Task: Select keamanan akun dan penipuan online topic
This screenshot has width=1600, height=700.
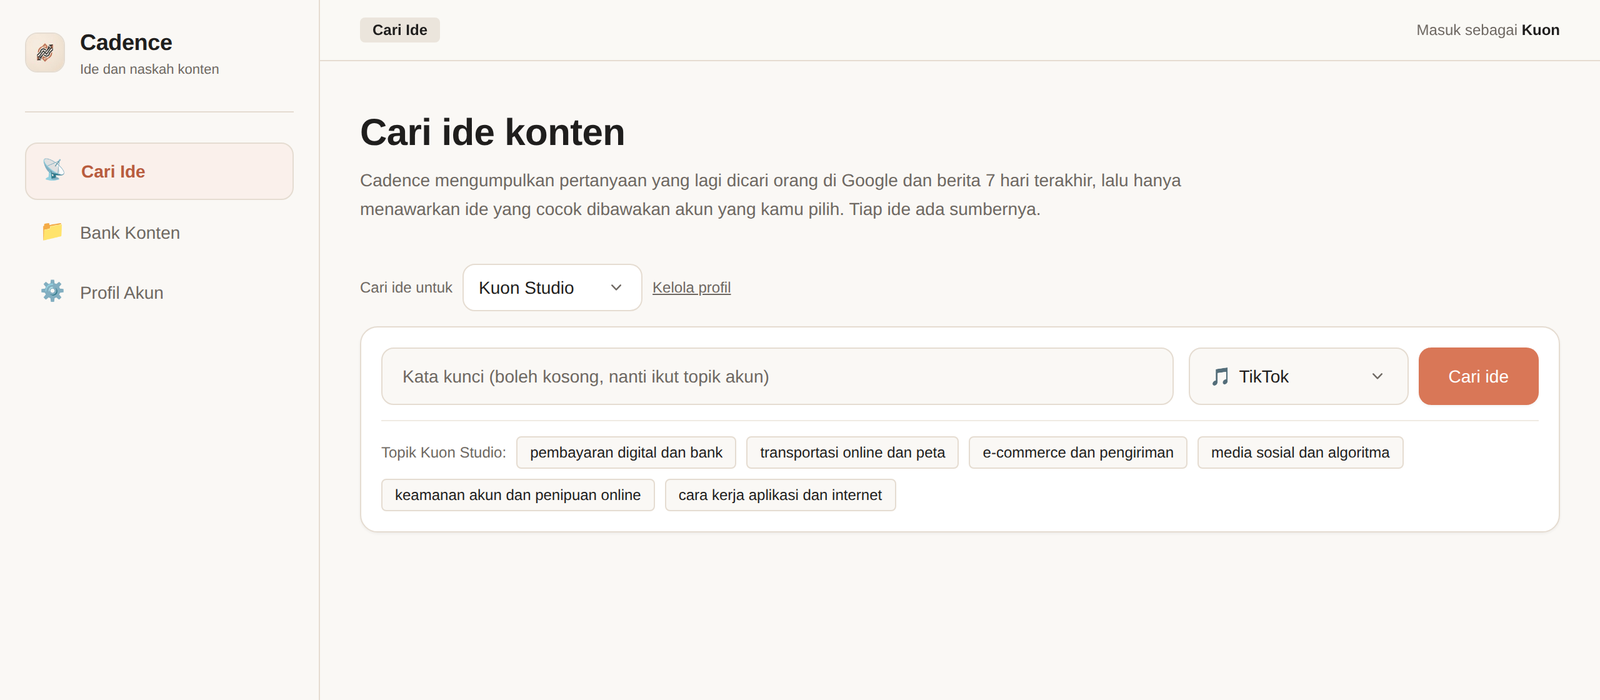Action: [518, 495]
